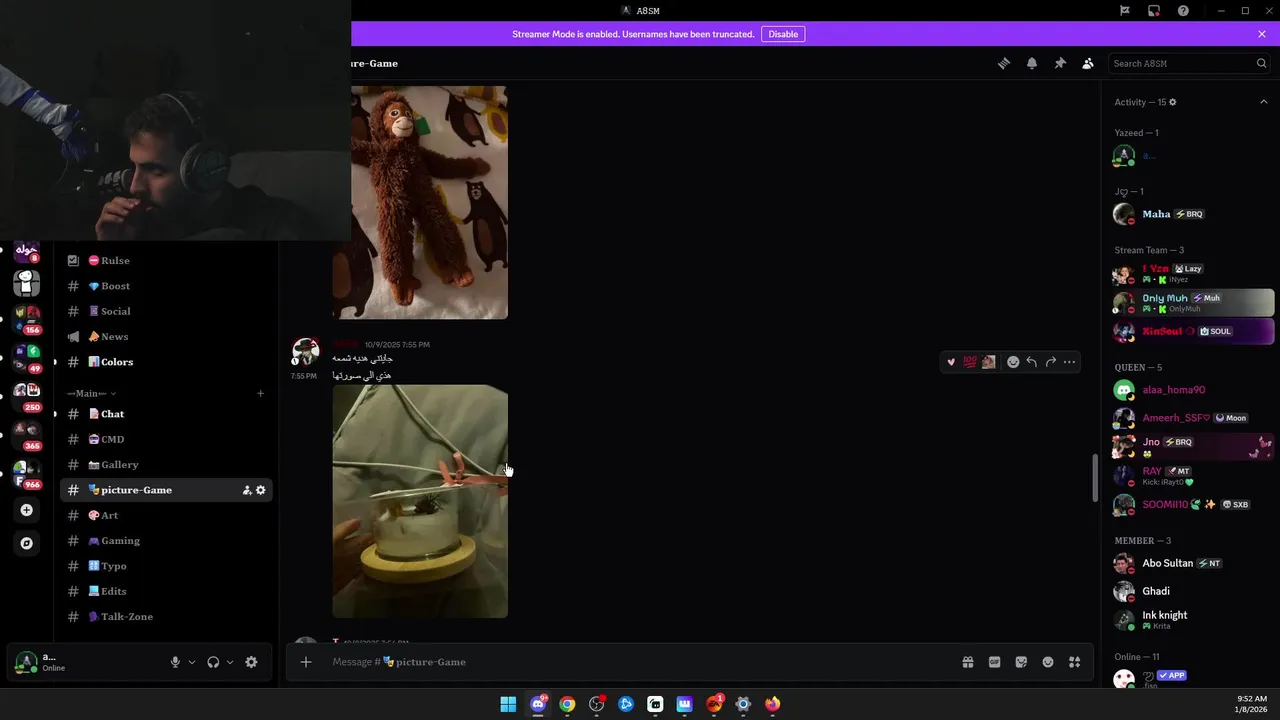This screenshot has width=1280, height=720.
Task: Open the emoji picker in message bar
Action: click(x=1048, y=662)
